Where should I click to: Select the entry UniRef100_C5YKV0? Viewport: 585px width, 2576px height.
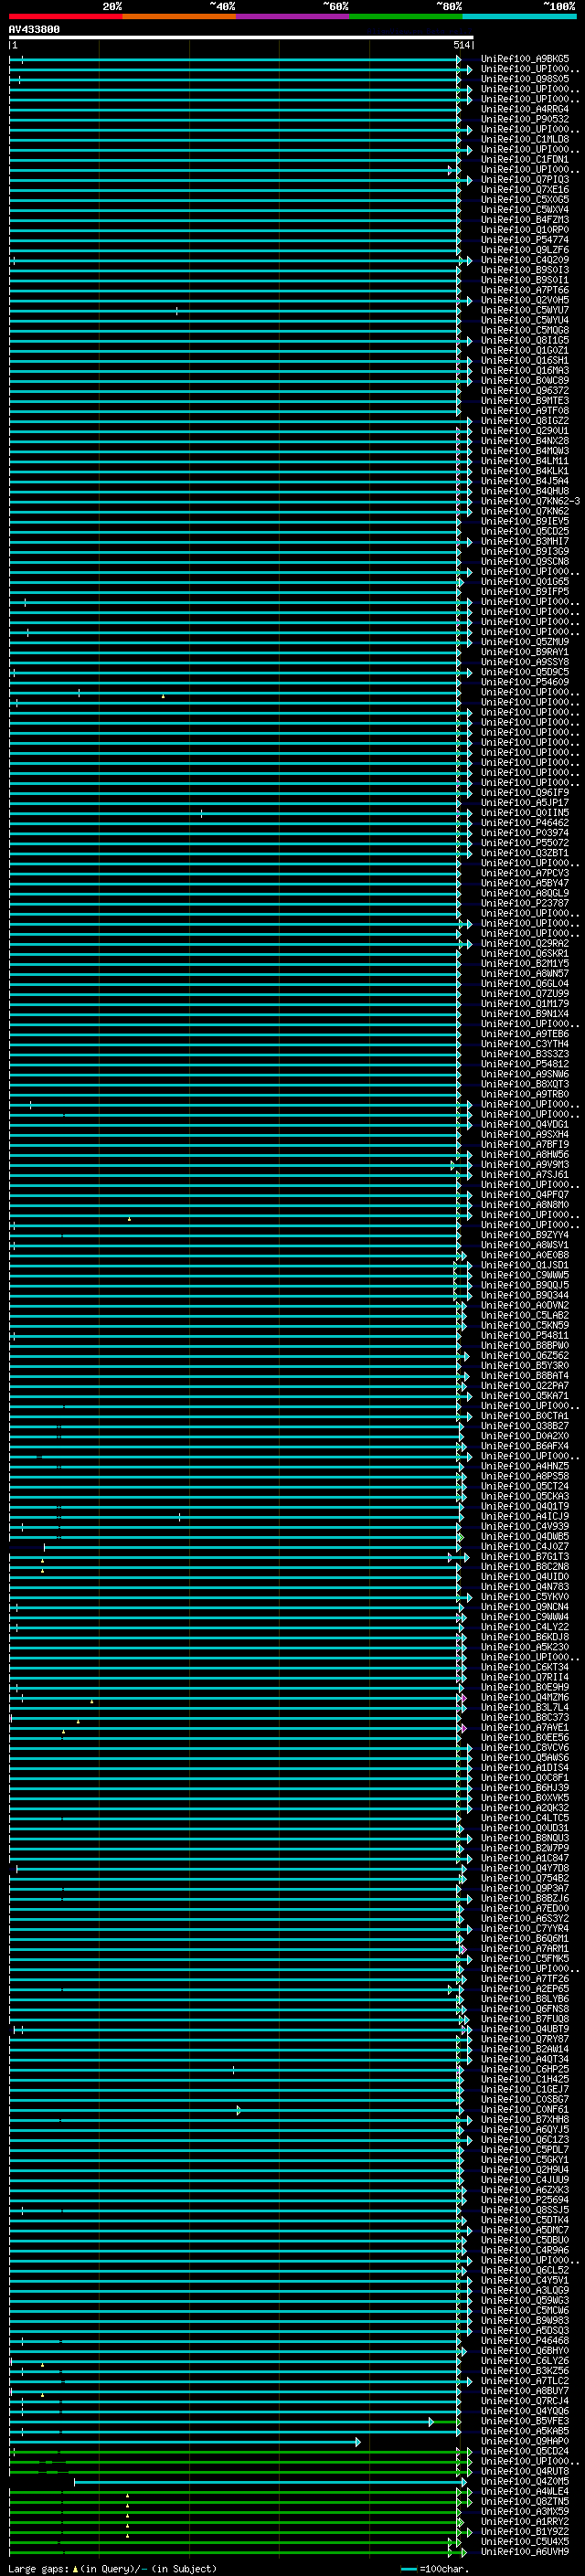click(525, 1597)
